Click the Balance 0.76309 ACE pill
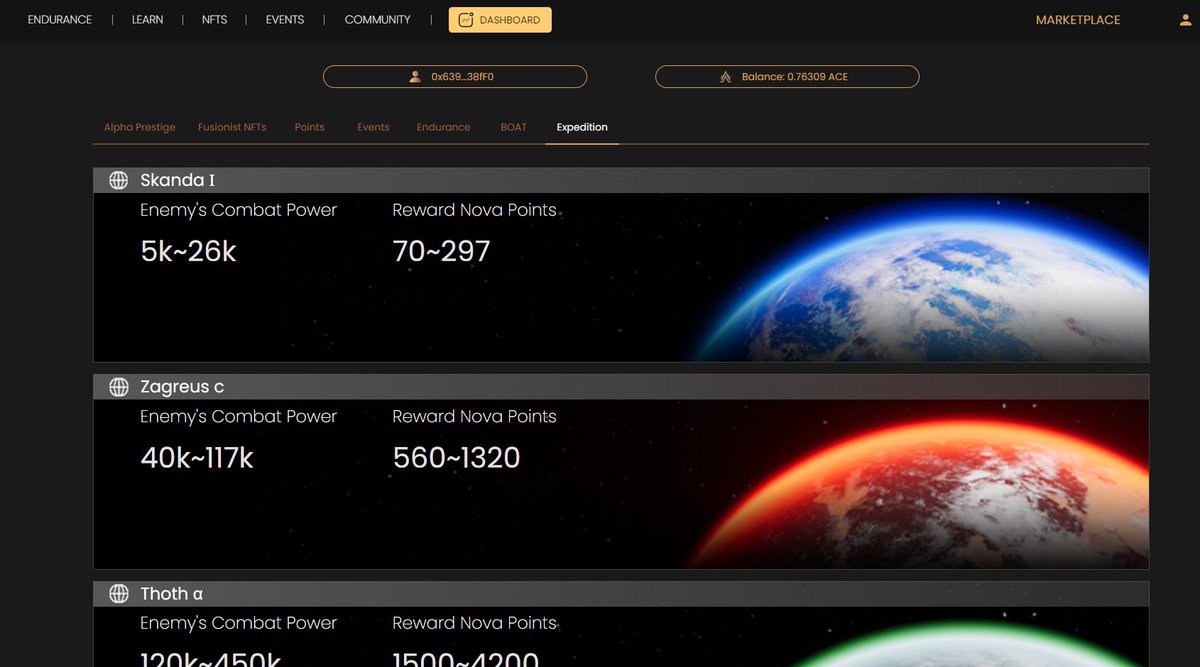 pyautogui.click(x=787, y=76)
